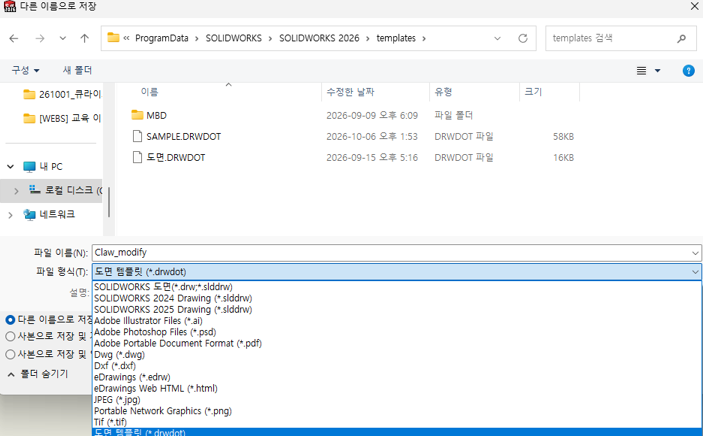Collapse folders with 폴더 숨기기

point(38,374)
